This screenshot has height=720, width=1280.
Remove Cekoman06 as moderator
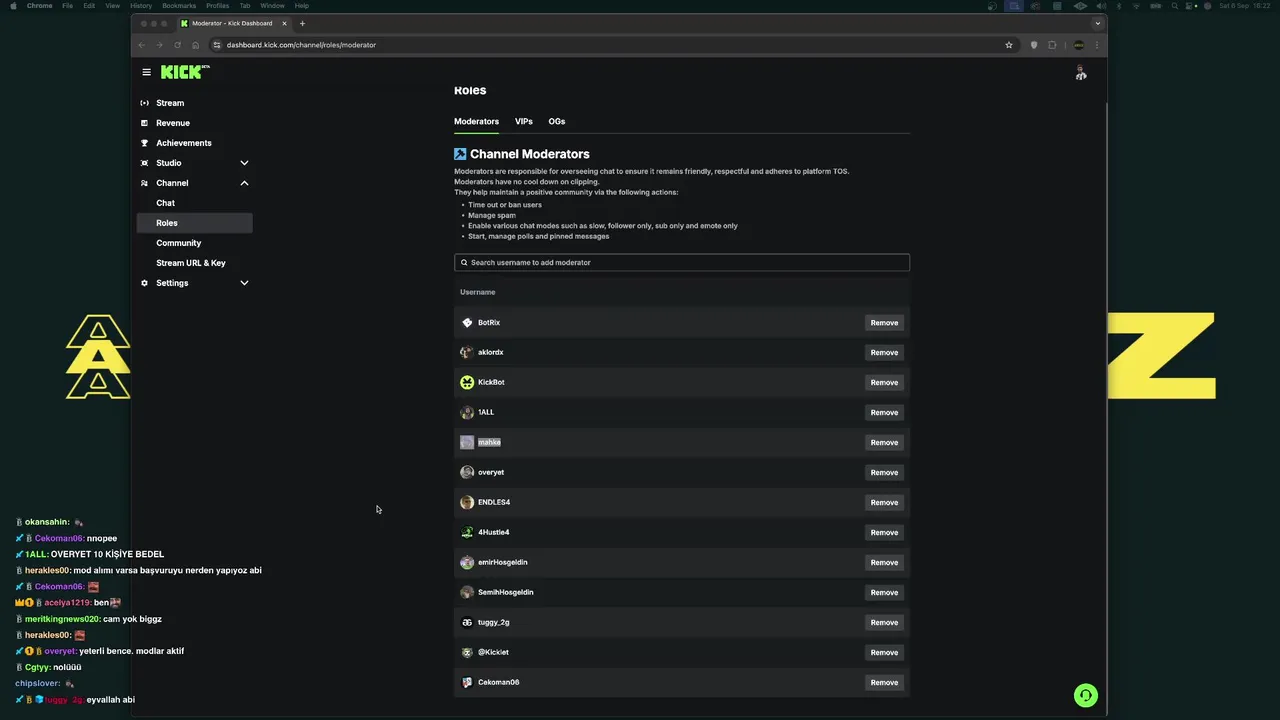[884, 683]
